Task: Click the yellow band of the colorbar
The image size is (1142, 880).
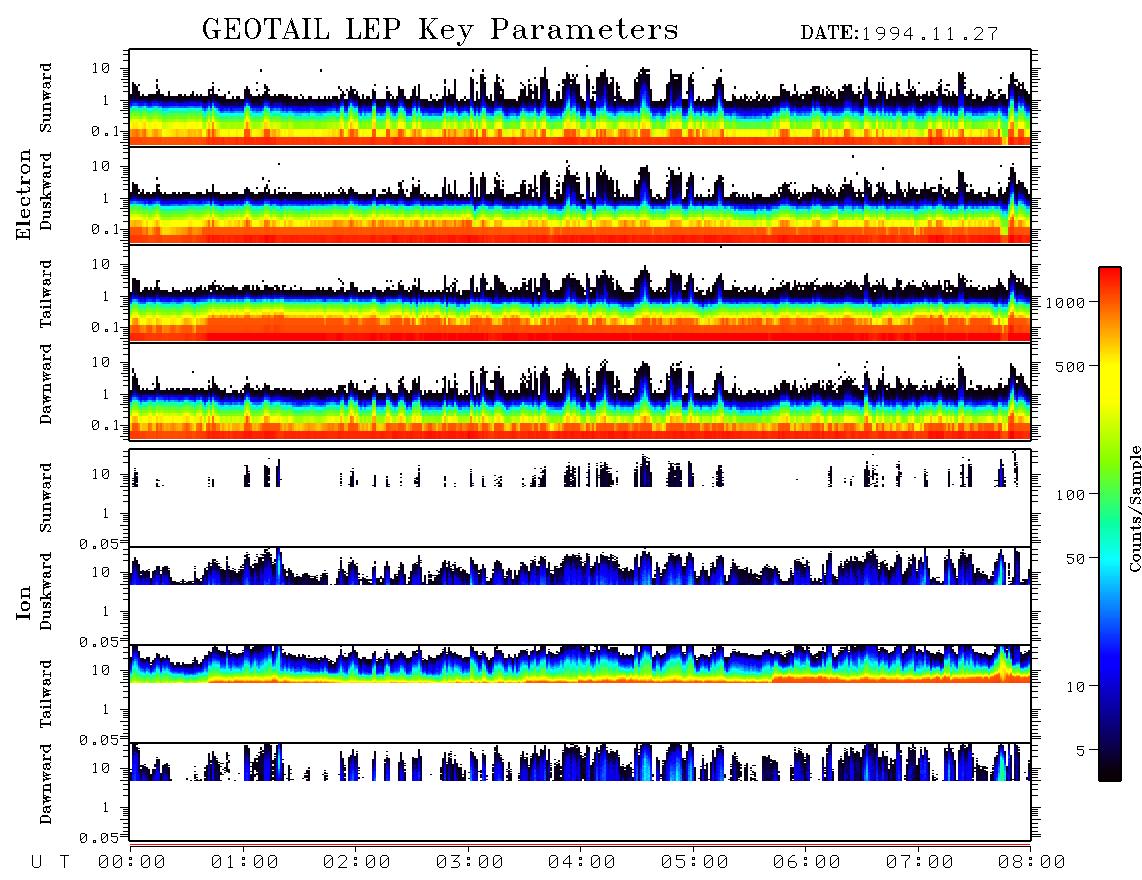Action: [x=1110, y=375]
